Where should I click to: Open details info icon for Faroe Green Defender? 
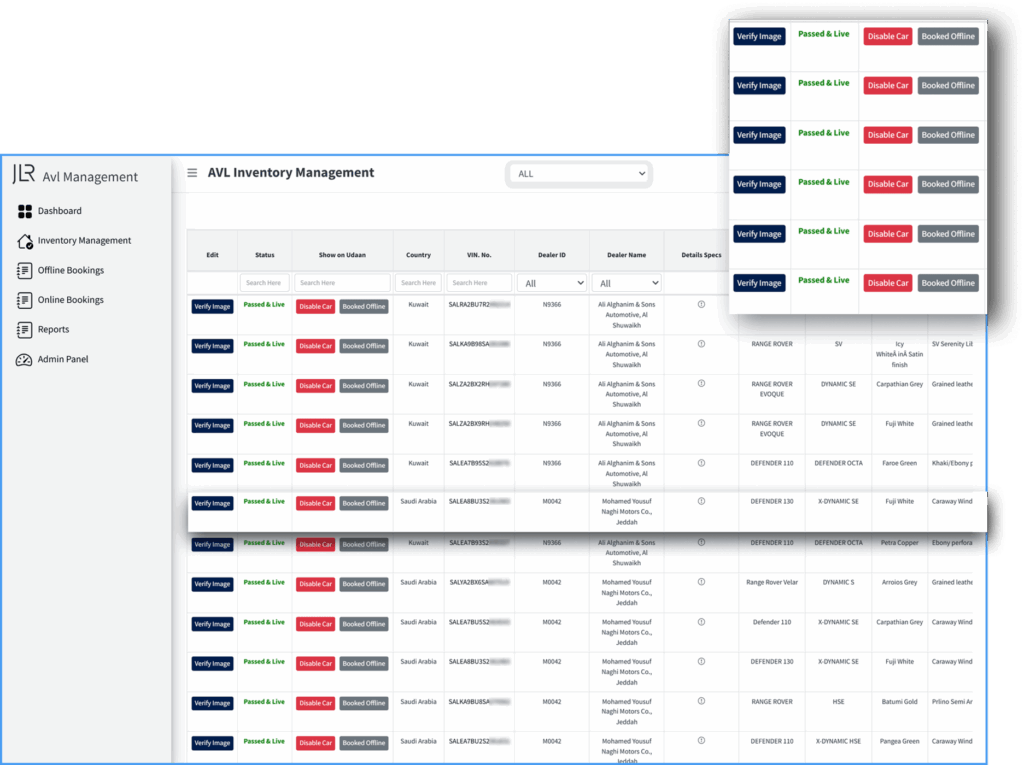701,463
